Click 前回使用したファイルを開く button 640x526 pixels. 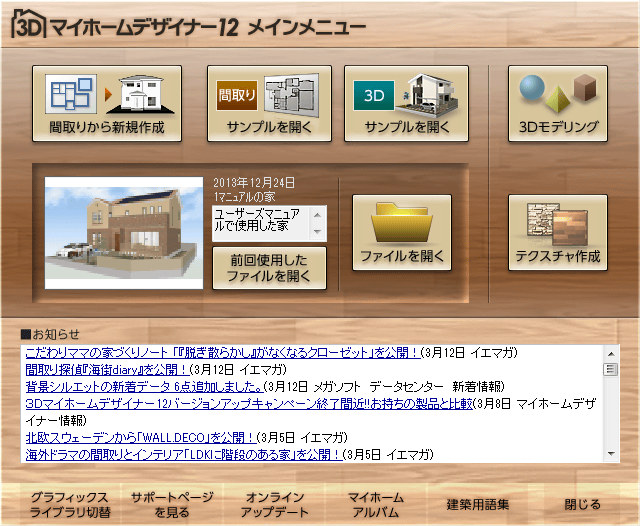[x=269, y=268]
